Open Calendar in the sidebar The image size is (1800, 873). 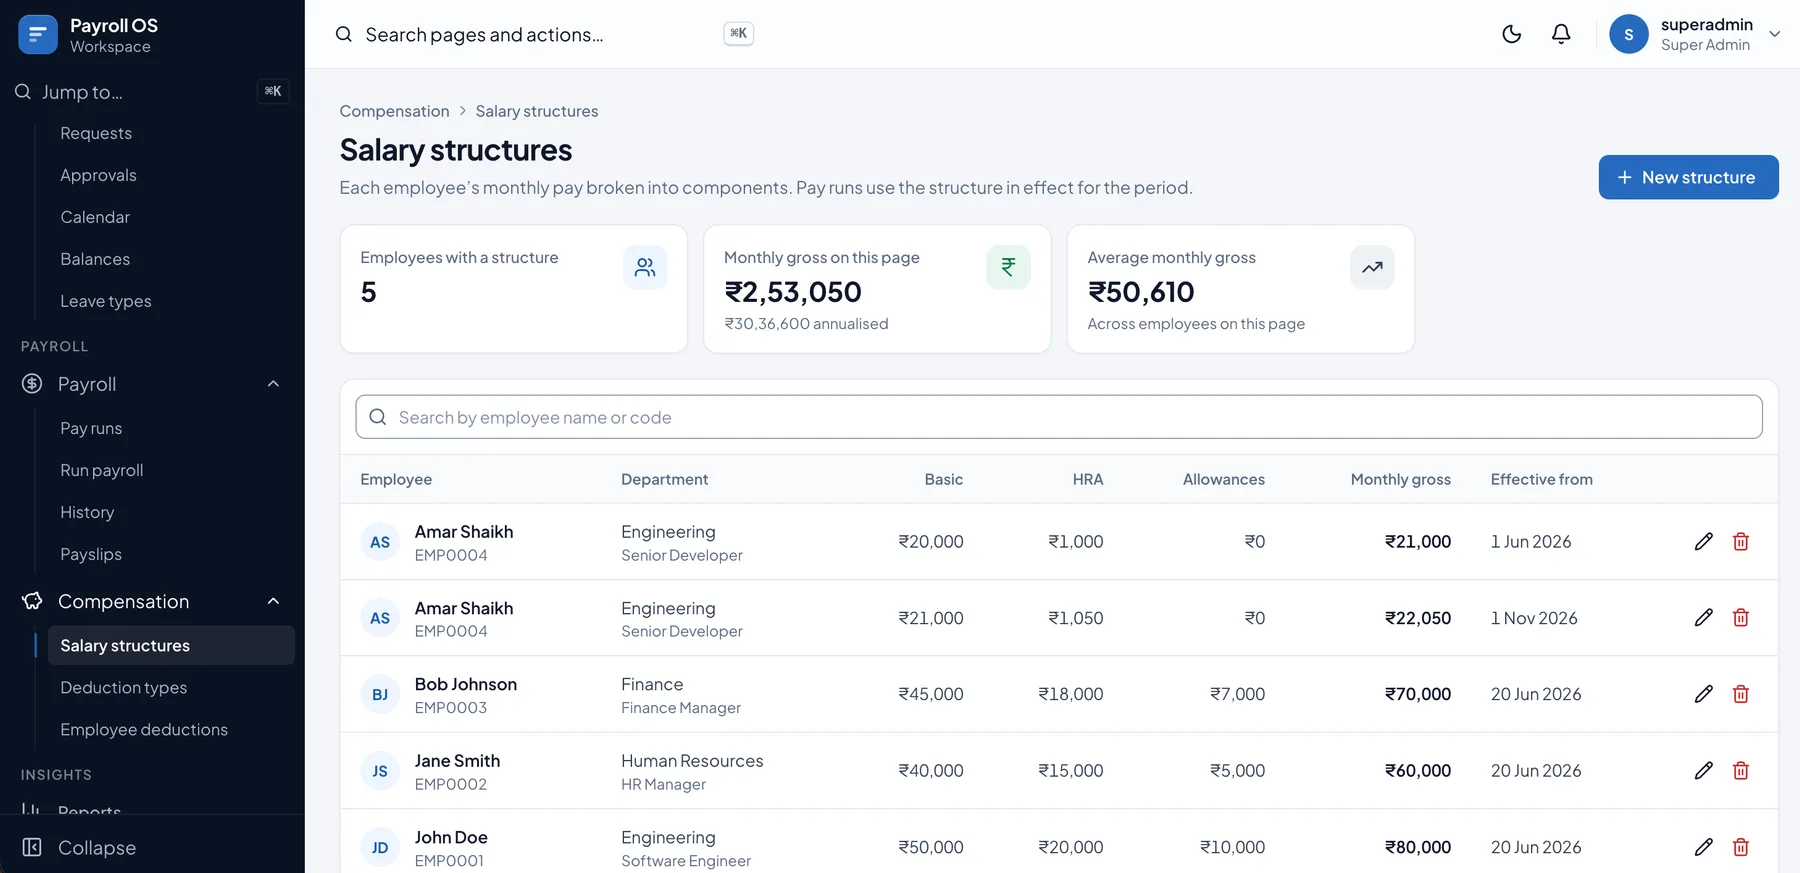click(x=95, y=217)
